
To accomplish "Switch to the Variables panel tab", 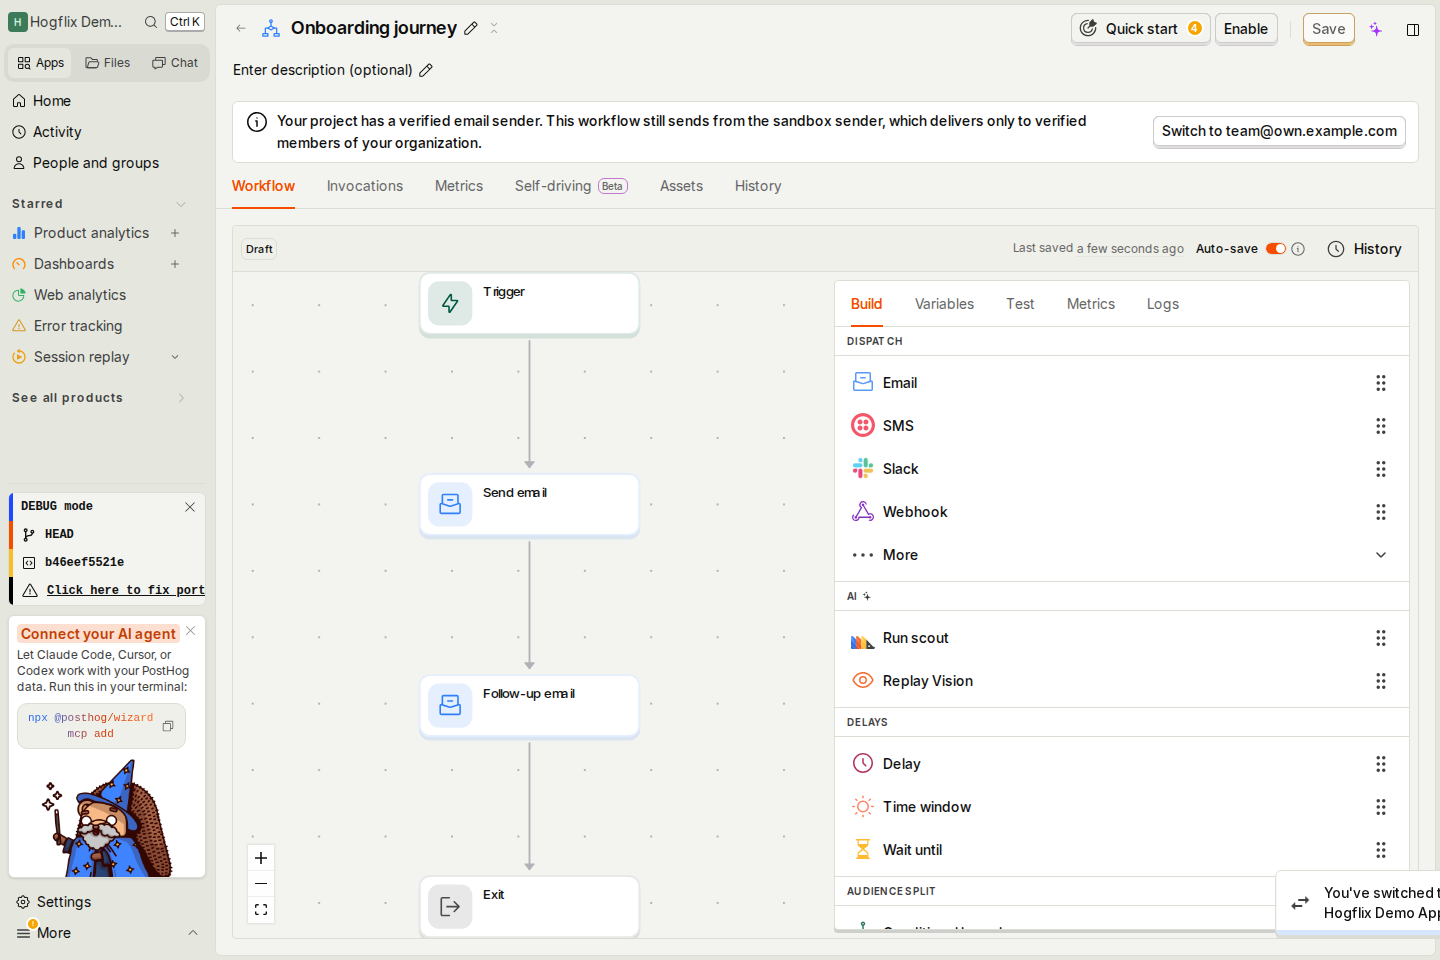I will click(944, 304).
